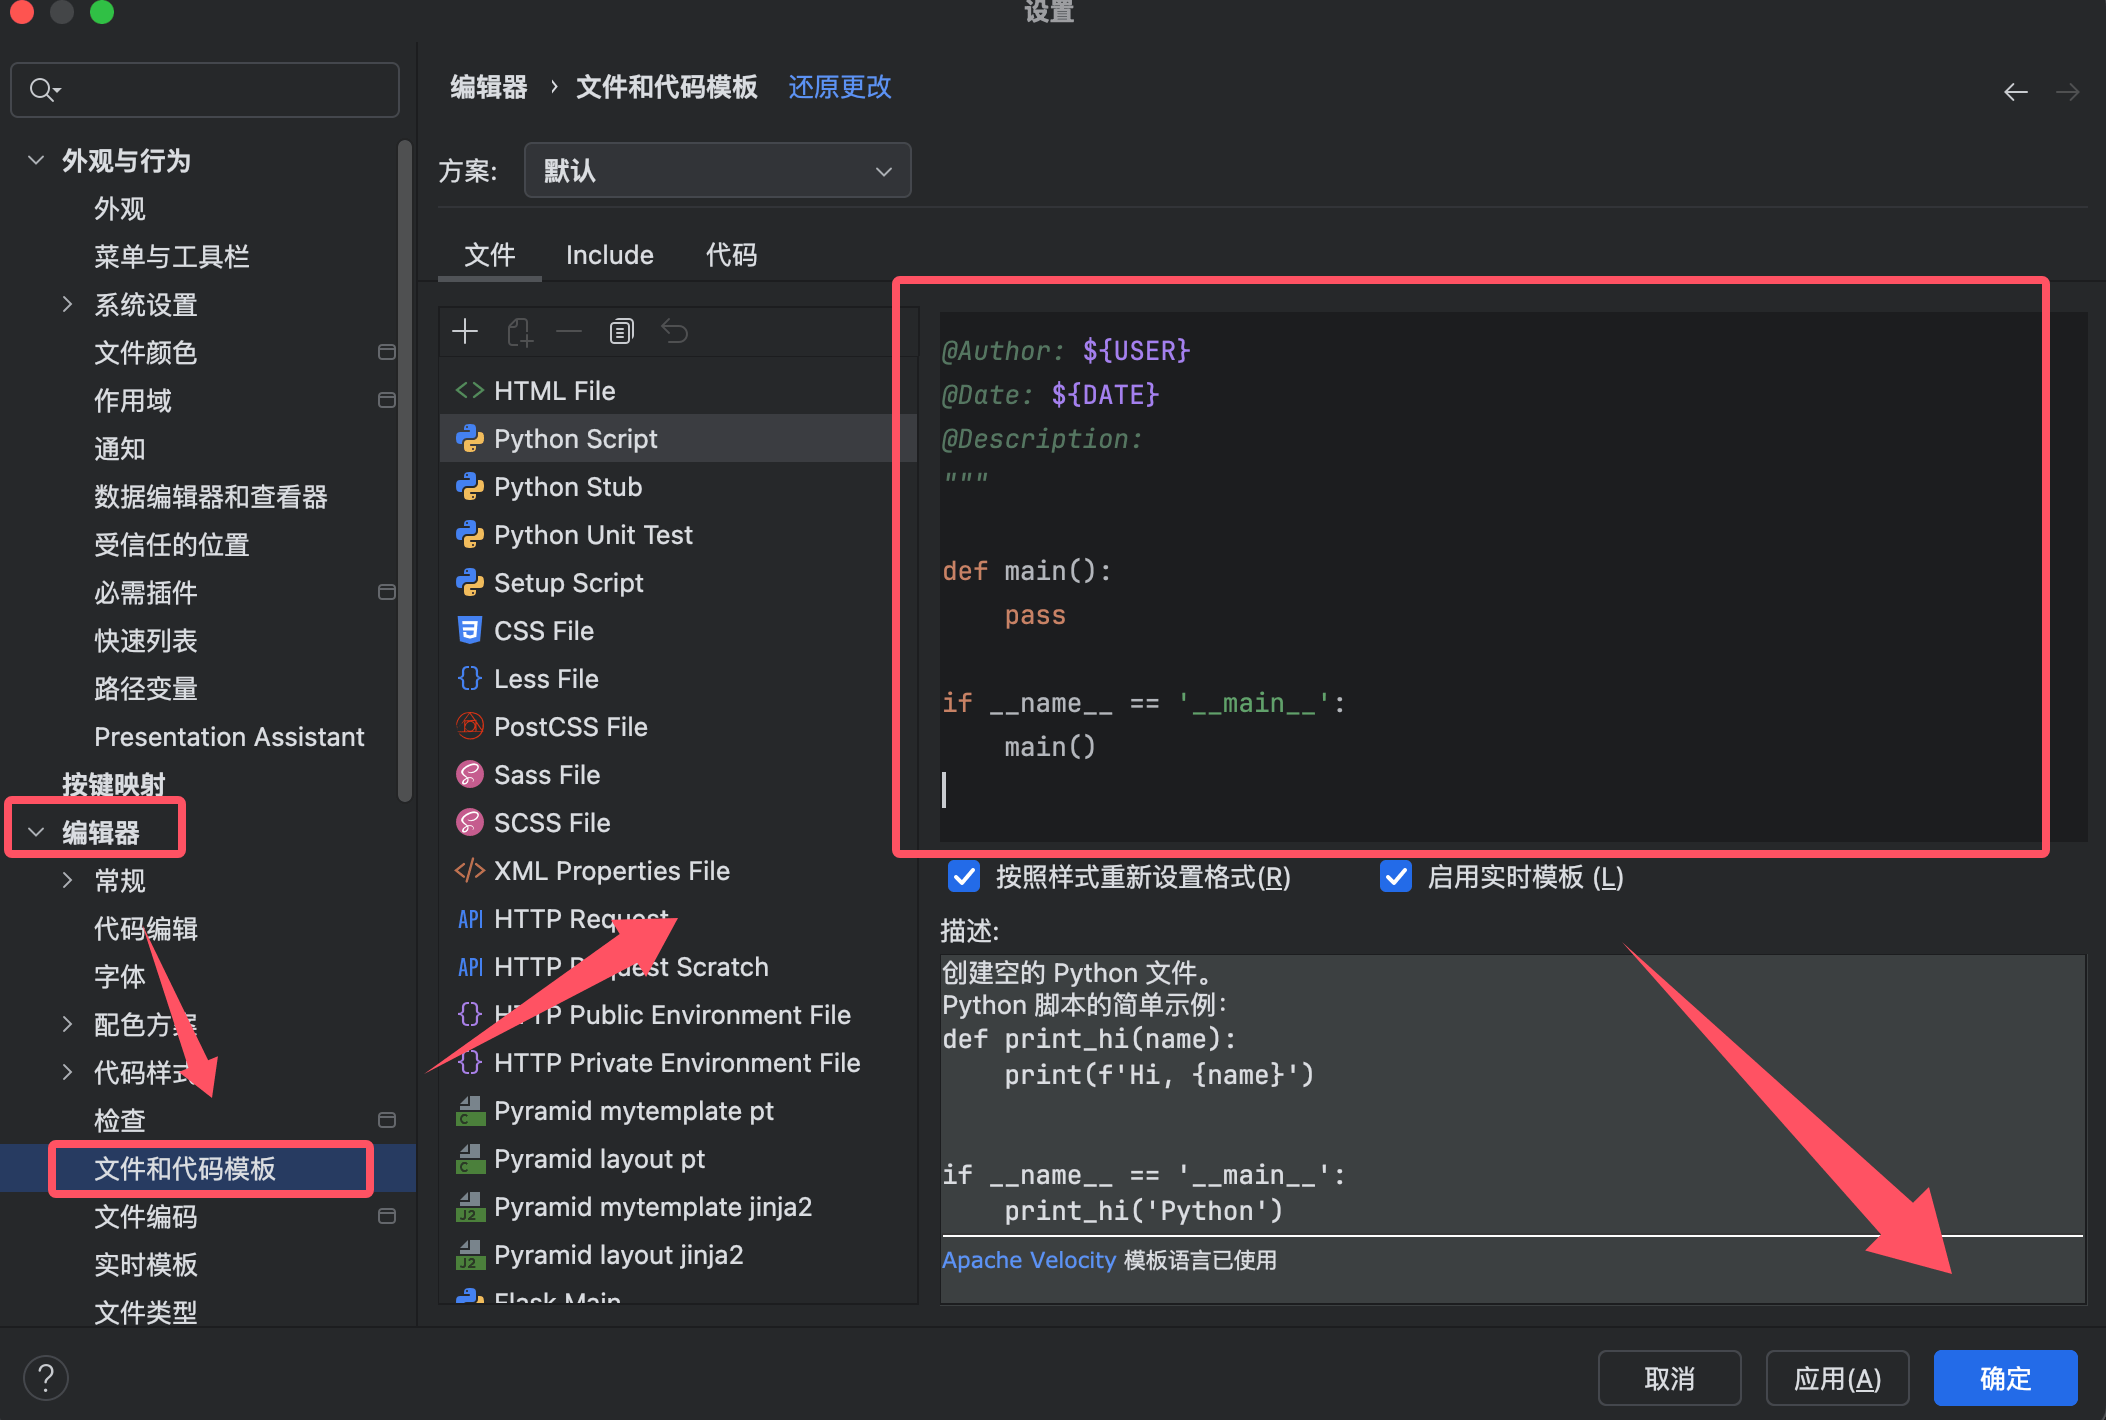Toggle 启用实时模板 checkbox
Viewport: 2106px width, 1420px height.
(x=1395, y=877)
